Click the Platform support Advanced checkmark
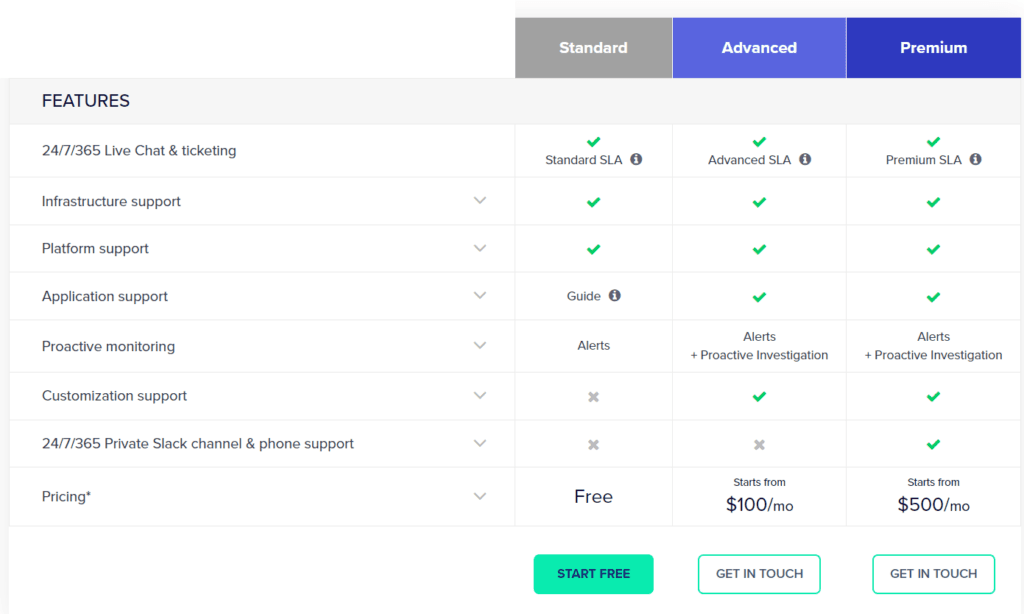Viewport: 1024px width, 614px height. (759, 249)
